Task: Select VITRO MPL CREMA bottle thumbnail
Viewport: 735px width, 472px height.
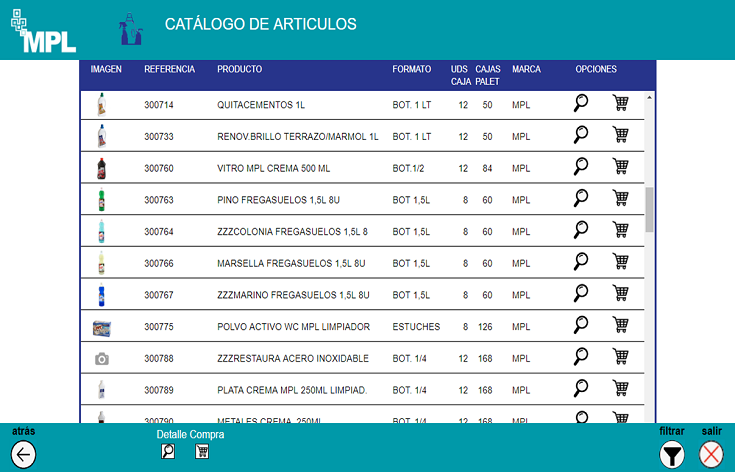Action: [x=101, y=168]
